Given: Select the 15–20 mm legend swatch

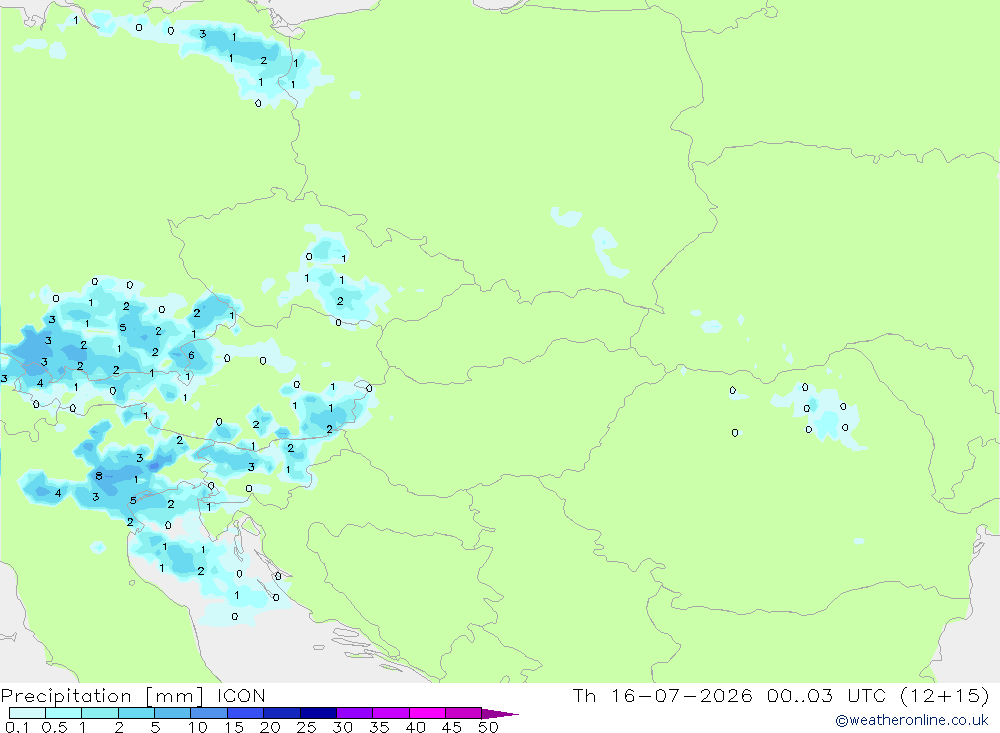Looking at the screenshot, I should 246,713.
